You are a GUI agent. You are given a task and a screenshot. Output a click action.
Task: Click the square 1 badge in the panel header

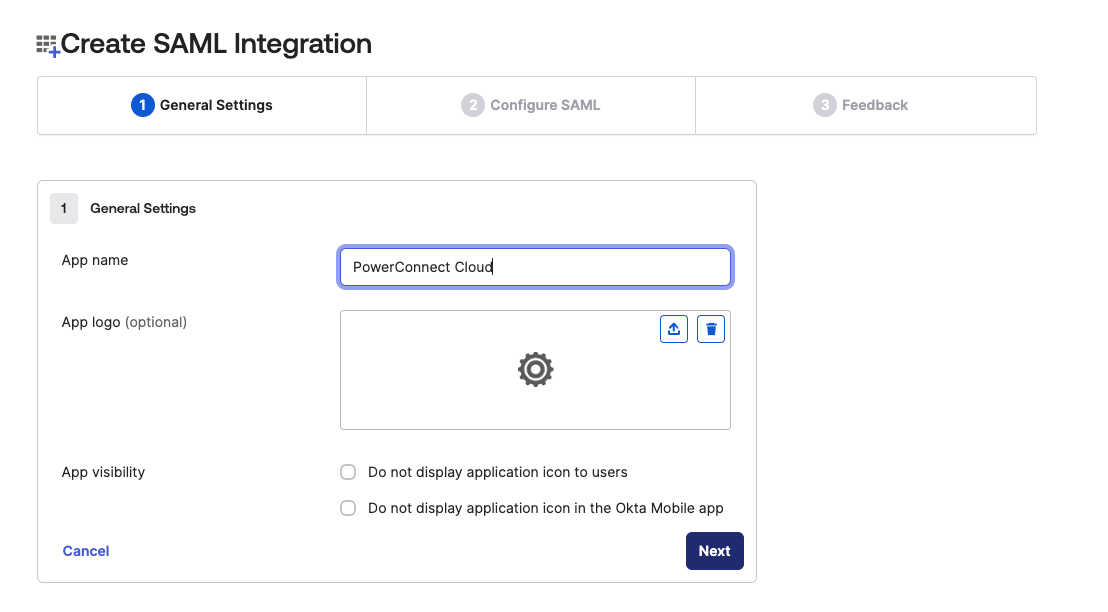point(64,208)
